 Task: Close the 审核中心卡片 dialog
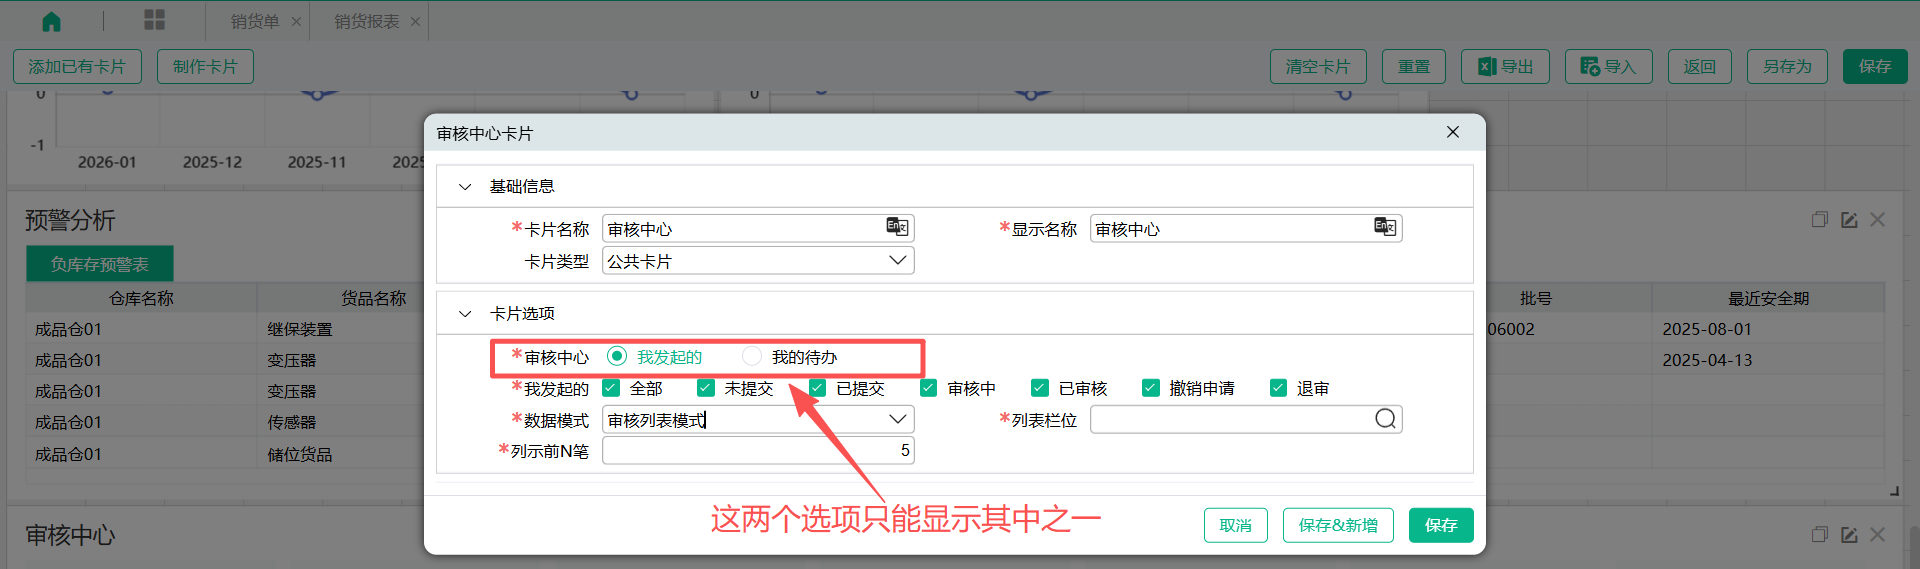click(x=1453, y=132)
